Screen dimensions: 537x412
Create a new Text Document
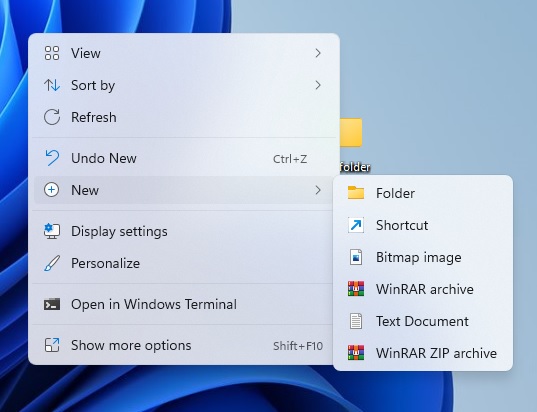[x=423, y=321]
